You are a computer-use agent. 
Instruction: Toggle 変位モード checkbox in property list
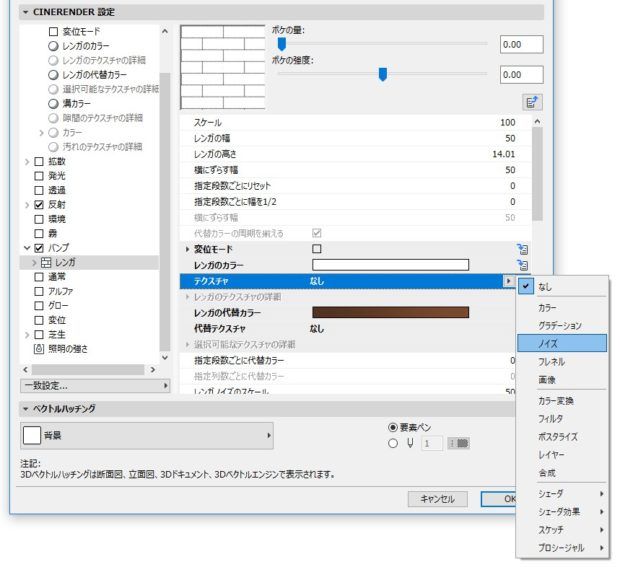click(317, 249)
